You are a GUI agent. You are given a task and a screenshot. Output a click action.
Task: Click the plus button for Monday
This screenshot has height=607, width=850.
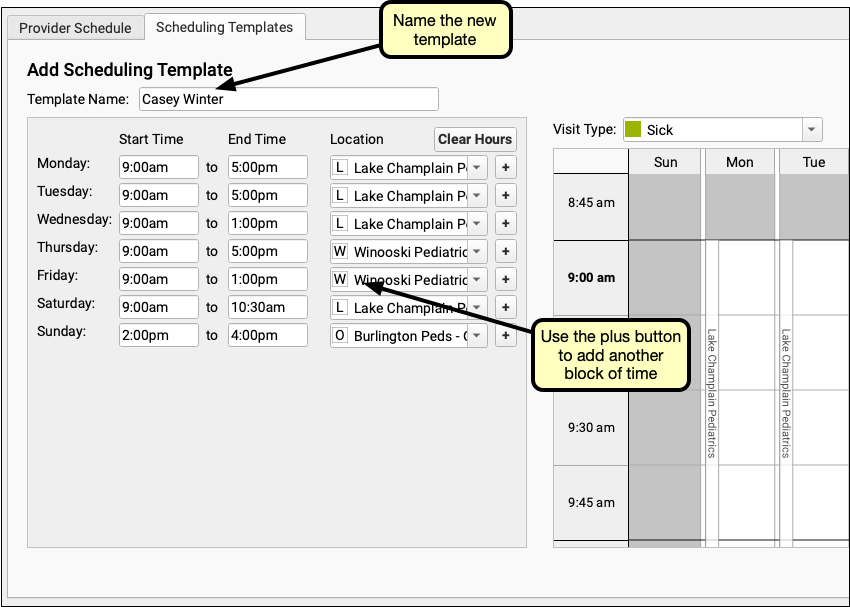point(505,168)
